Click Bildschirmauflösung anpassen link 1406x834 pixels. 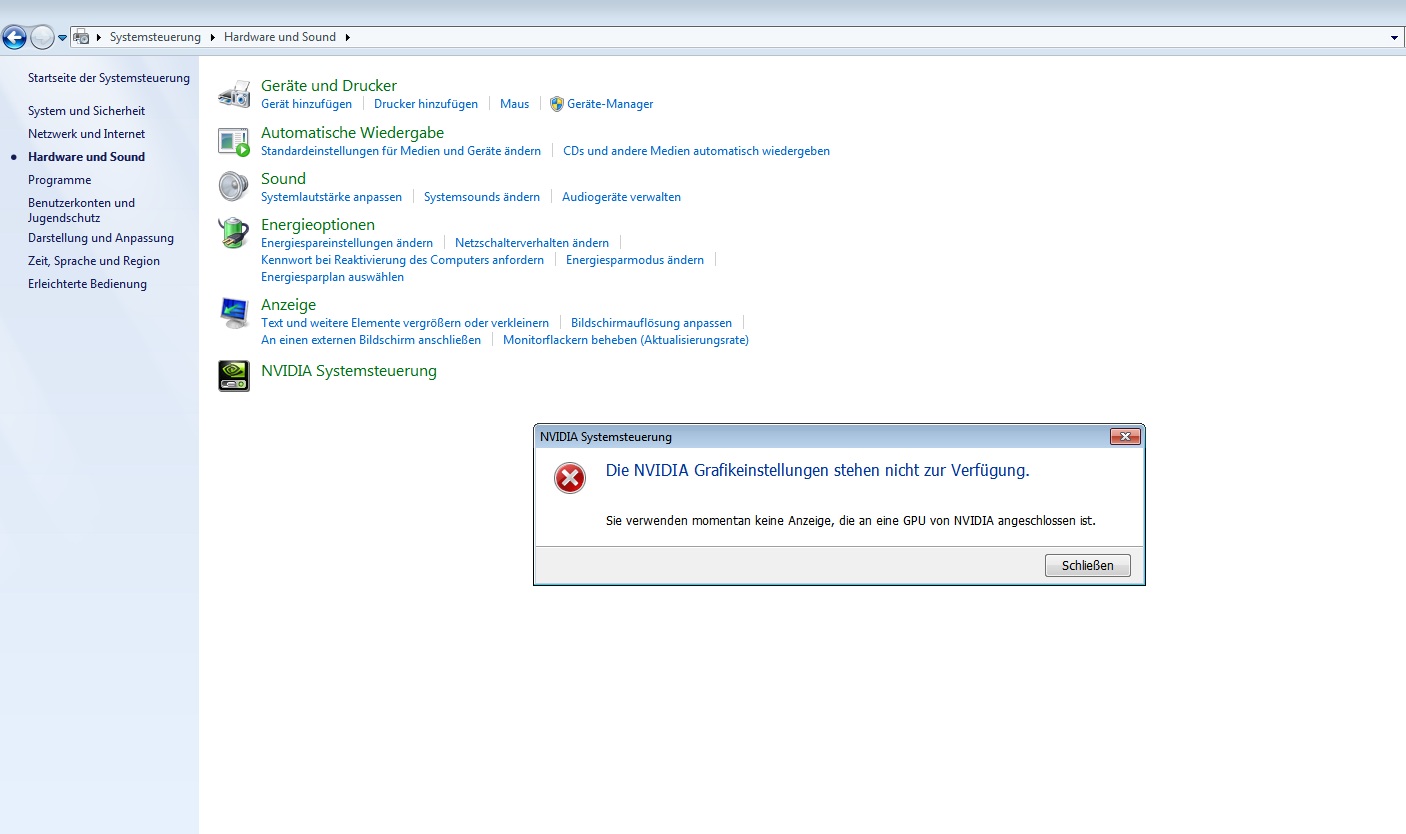click(651, 323)
